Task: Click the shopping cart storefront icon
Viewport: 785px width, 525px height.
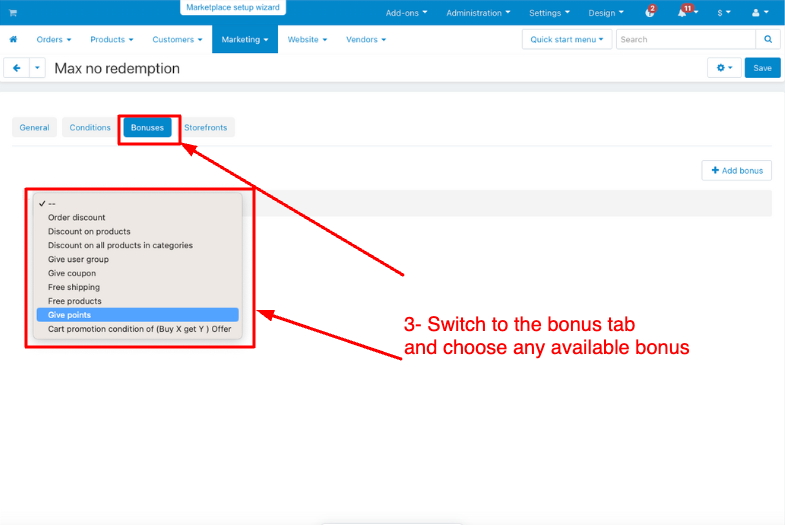Action: (13, 13)
